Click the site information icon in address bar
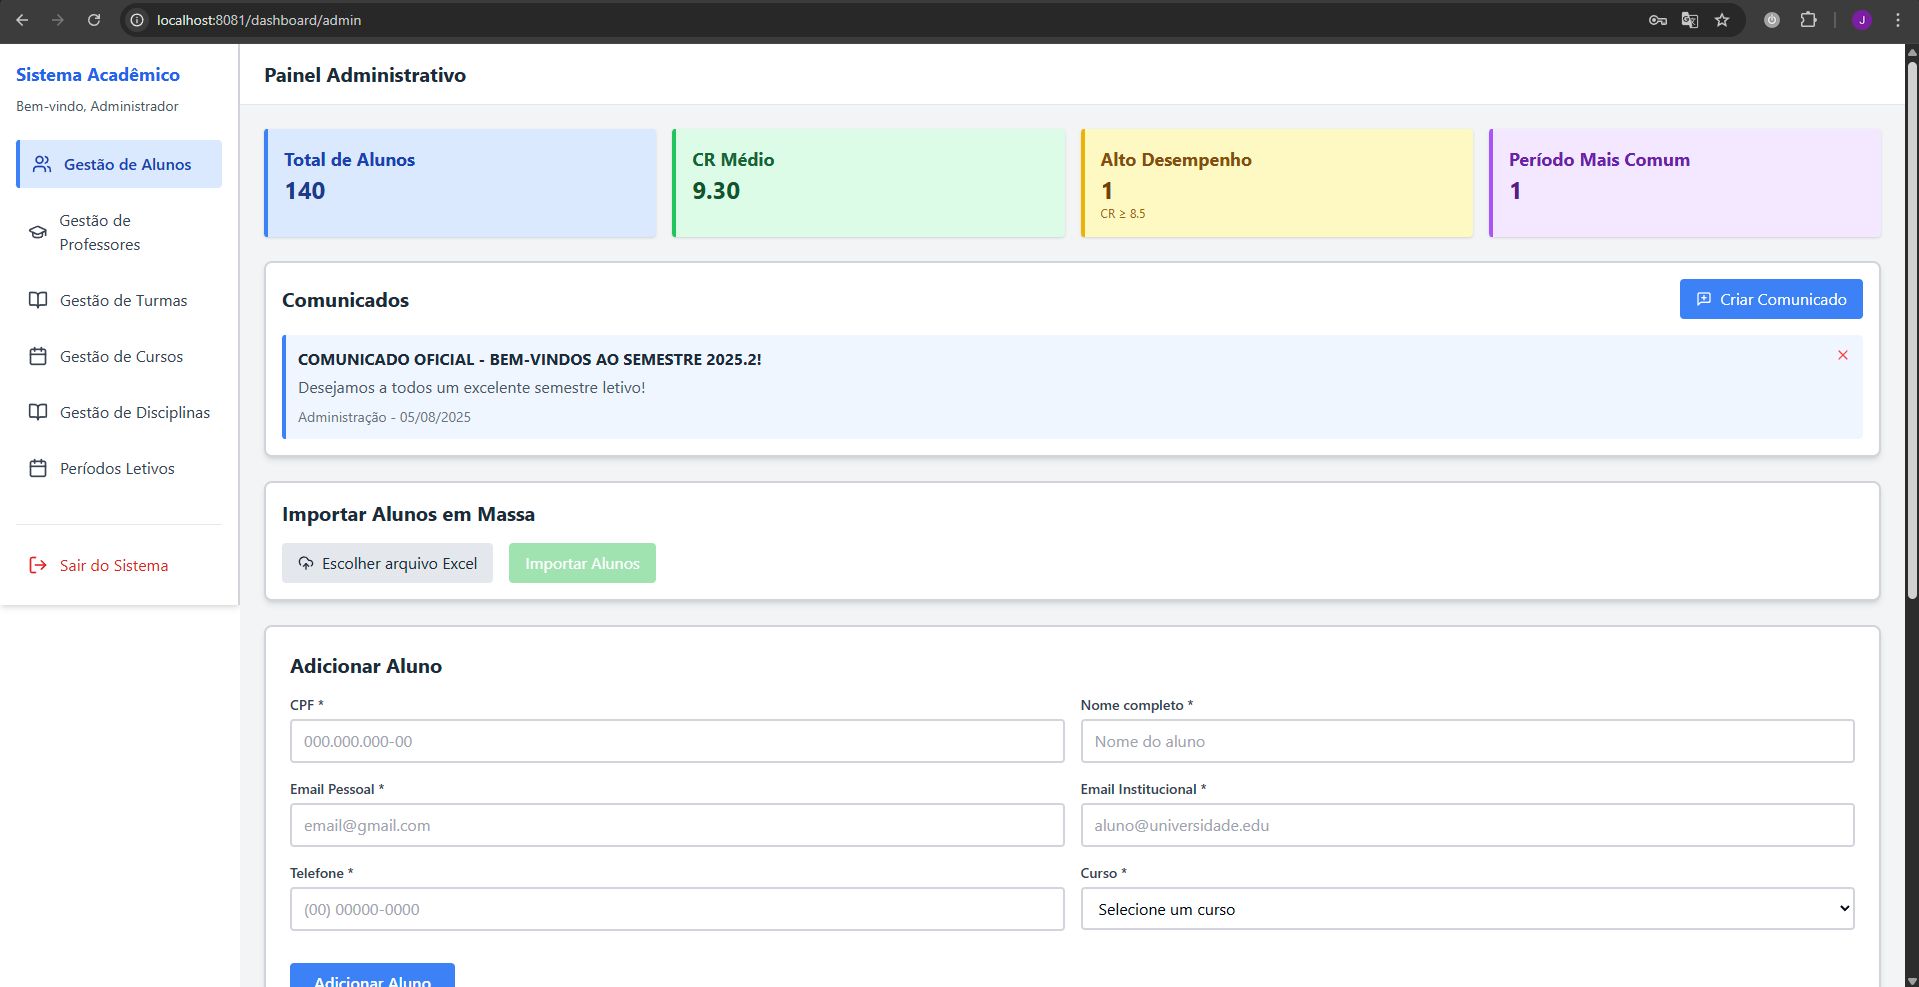This screenshot has width=1919, height=987. (x=137, y=20)
